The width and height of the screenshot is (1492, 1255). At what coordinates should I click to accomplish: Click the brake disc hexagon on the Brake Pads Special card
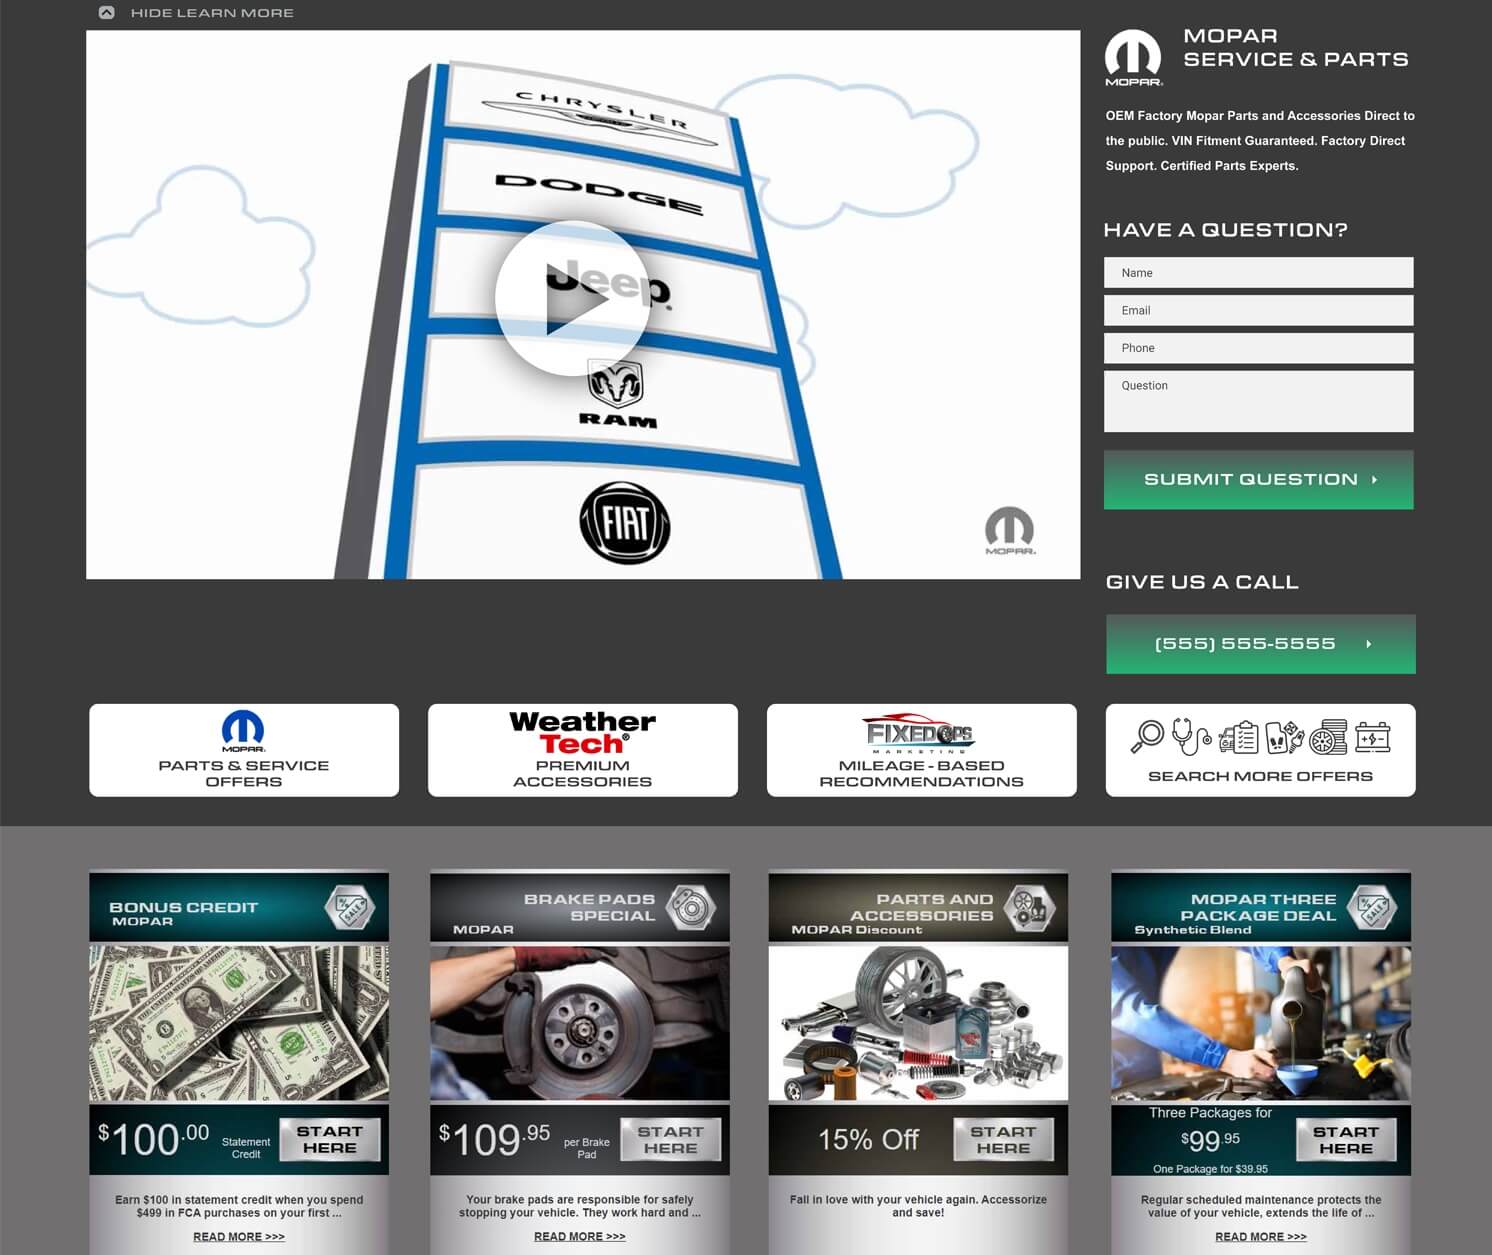click(691, 908)
